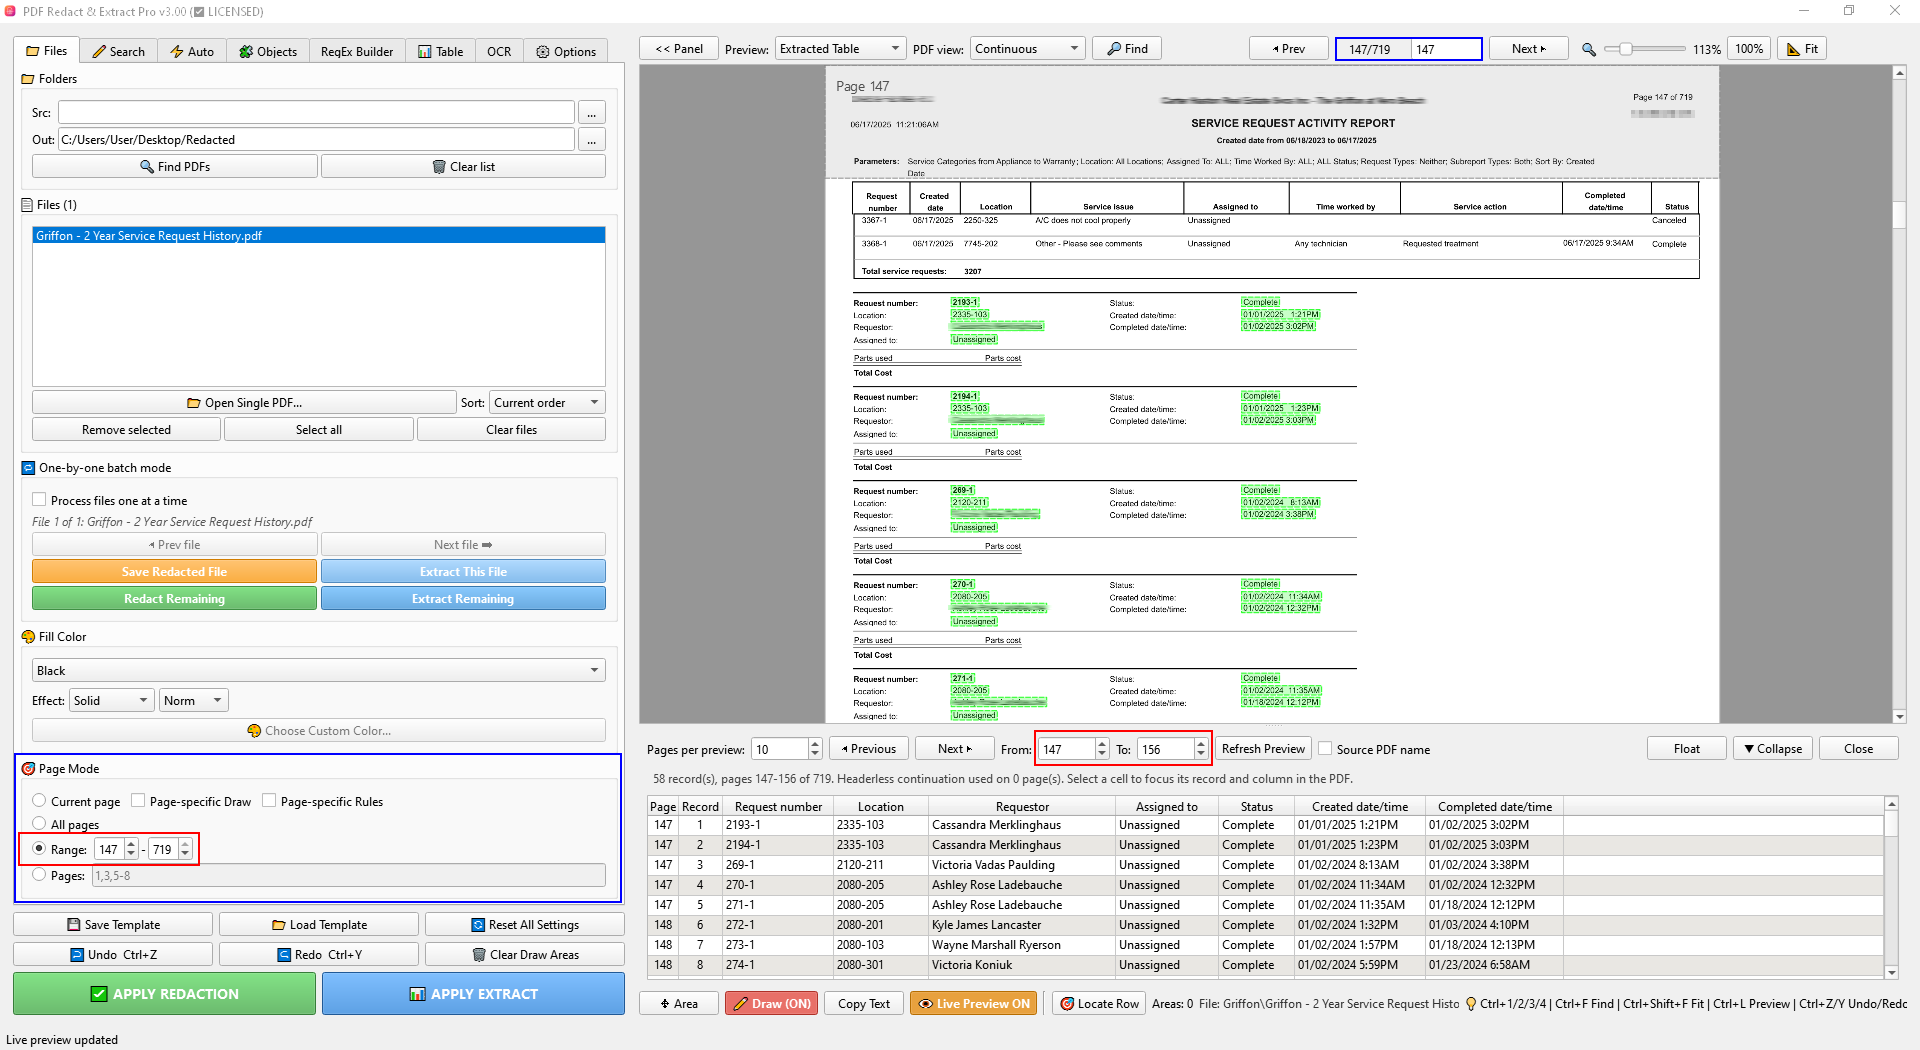Image resolution: width=1920 pixels, height=1050 pixels.
Task: Click the zoom slider handle
Action: point(1626,49)
